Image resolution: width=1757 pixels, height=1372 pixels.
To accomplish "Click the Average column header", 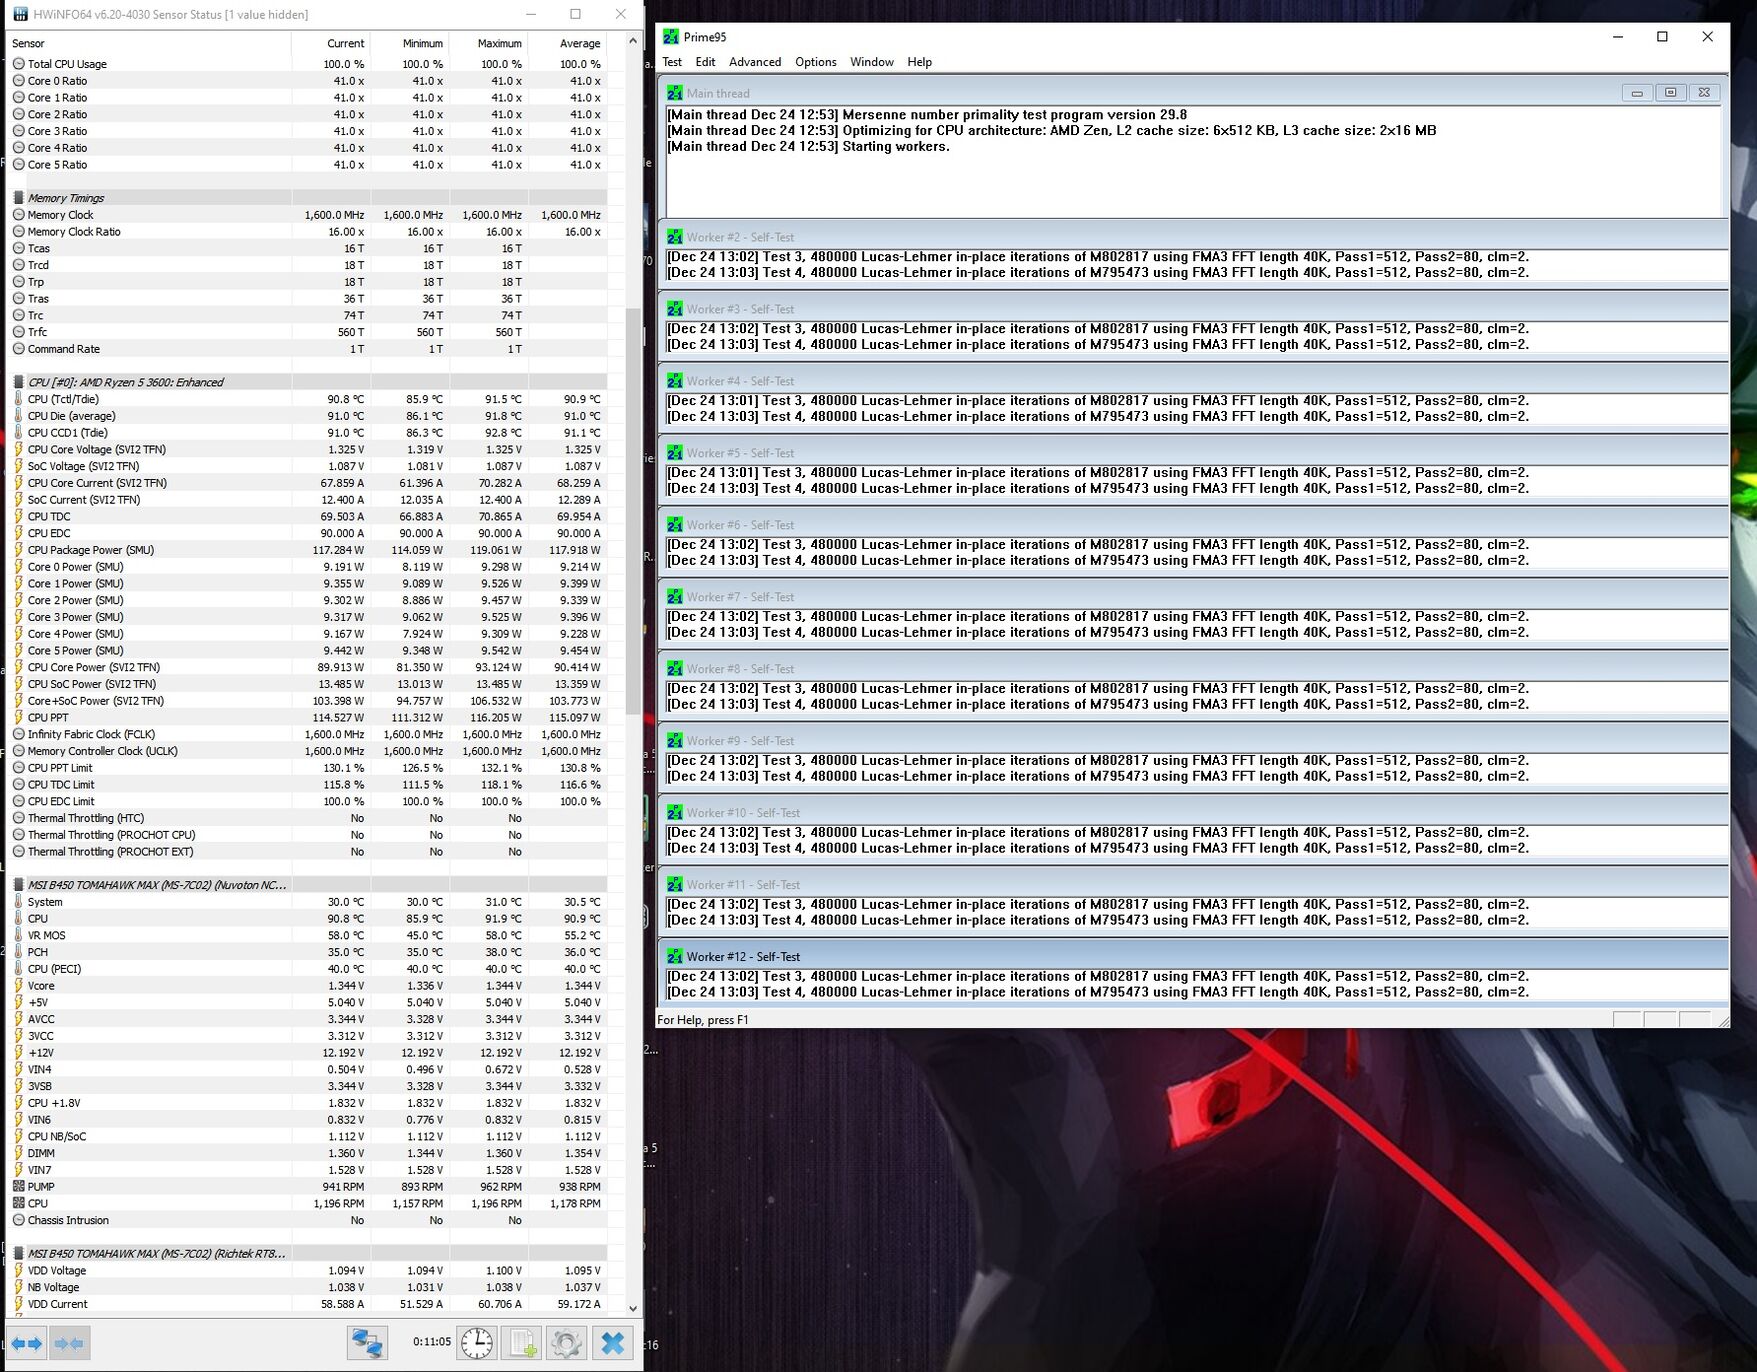I will tap(567, 43).
